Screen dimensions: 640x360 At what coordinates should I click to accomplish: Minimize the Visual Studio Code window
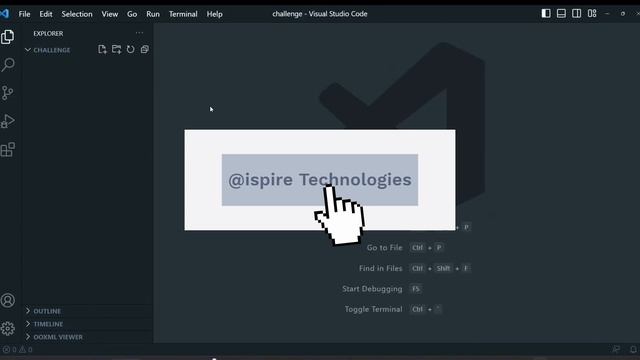(x=607, y=13)
